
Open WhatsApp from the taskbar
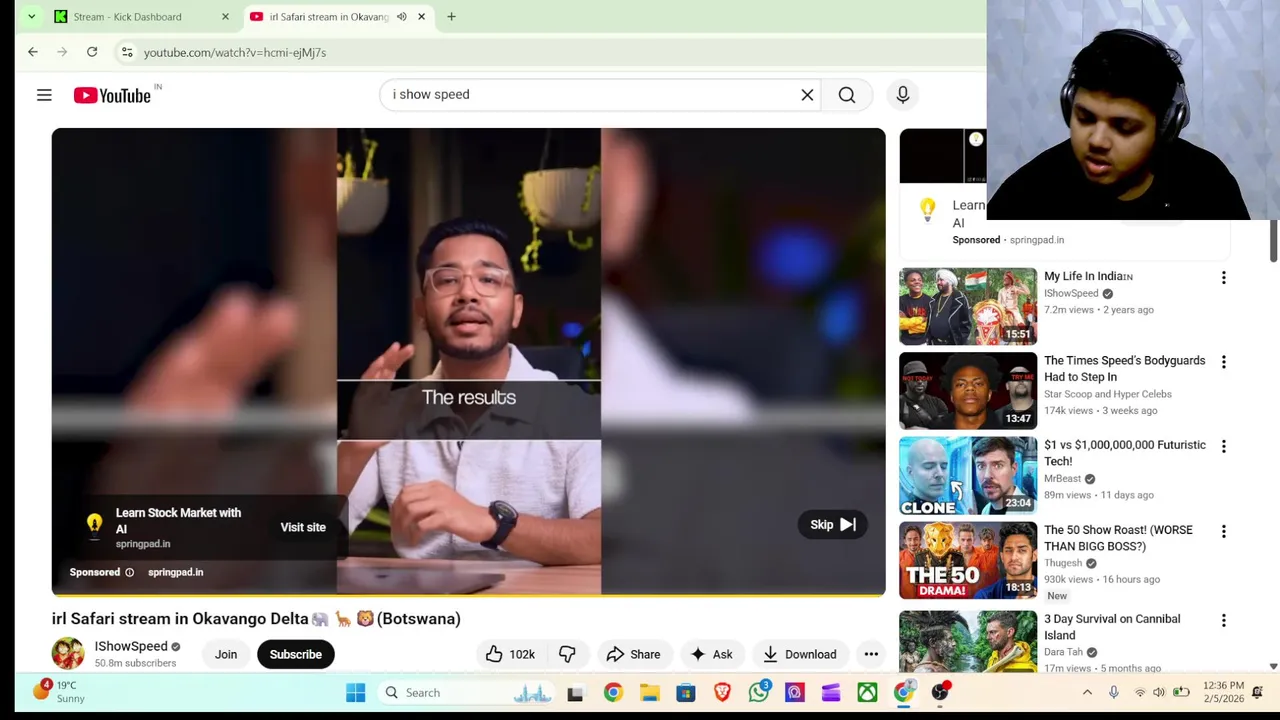[x=759, y=692]
